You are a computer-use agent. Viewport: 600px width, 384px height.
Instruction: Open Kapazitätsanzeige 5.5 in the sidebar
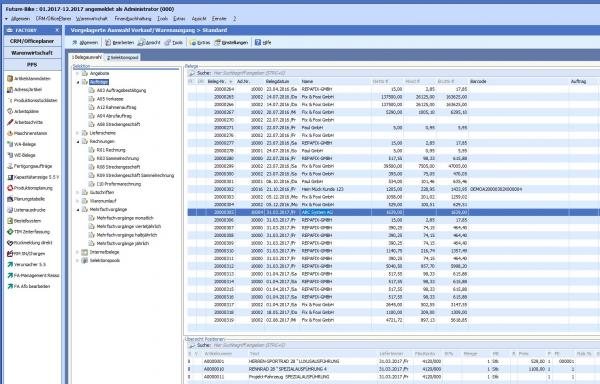pyautogui.click(x=33, y=177)
